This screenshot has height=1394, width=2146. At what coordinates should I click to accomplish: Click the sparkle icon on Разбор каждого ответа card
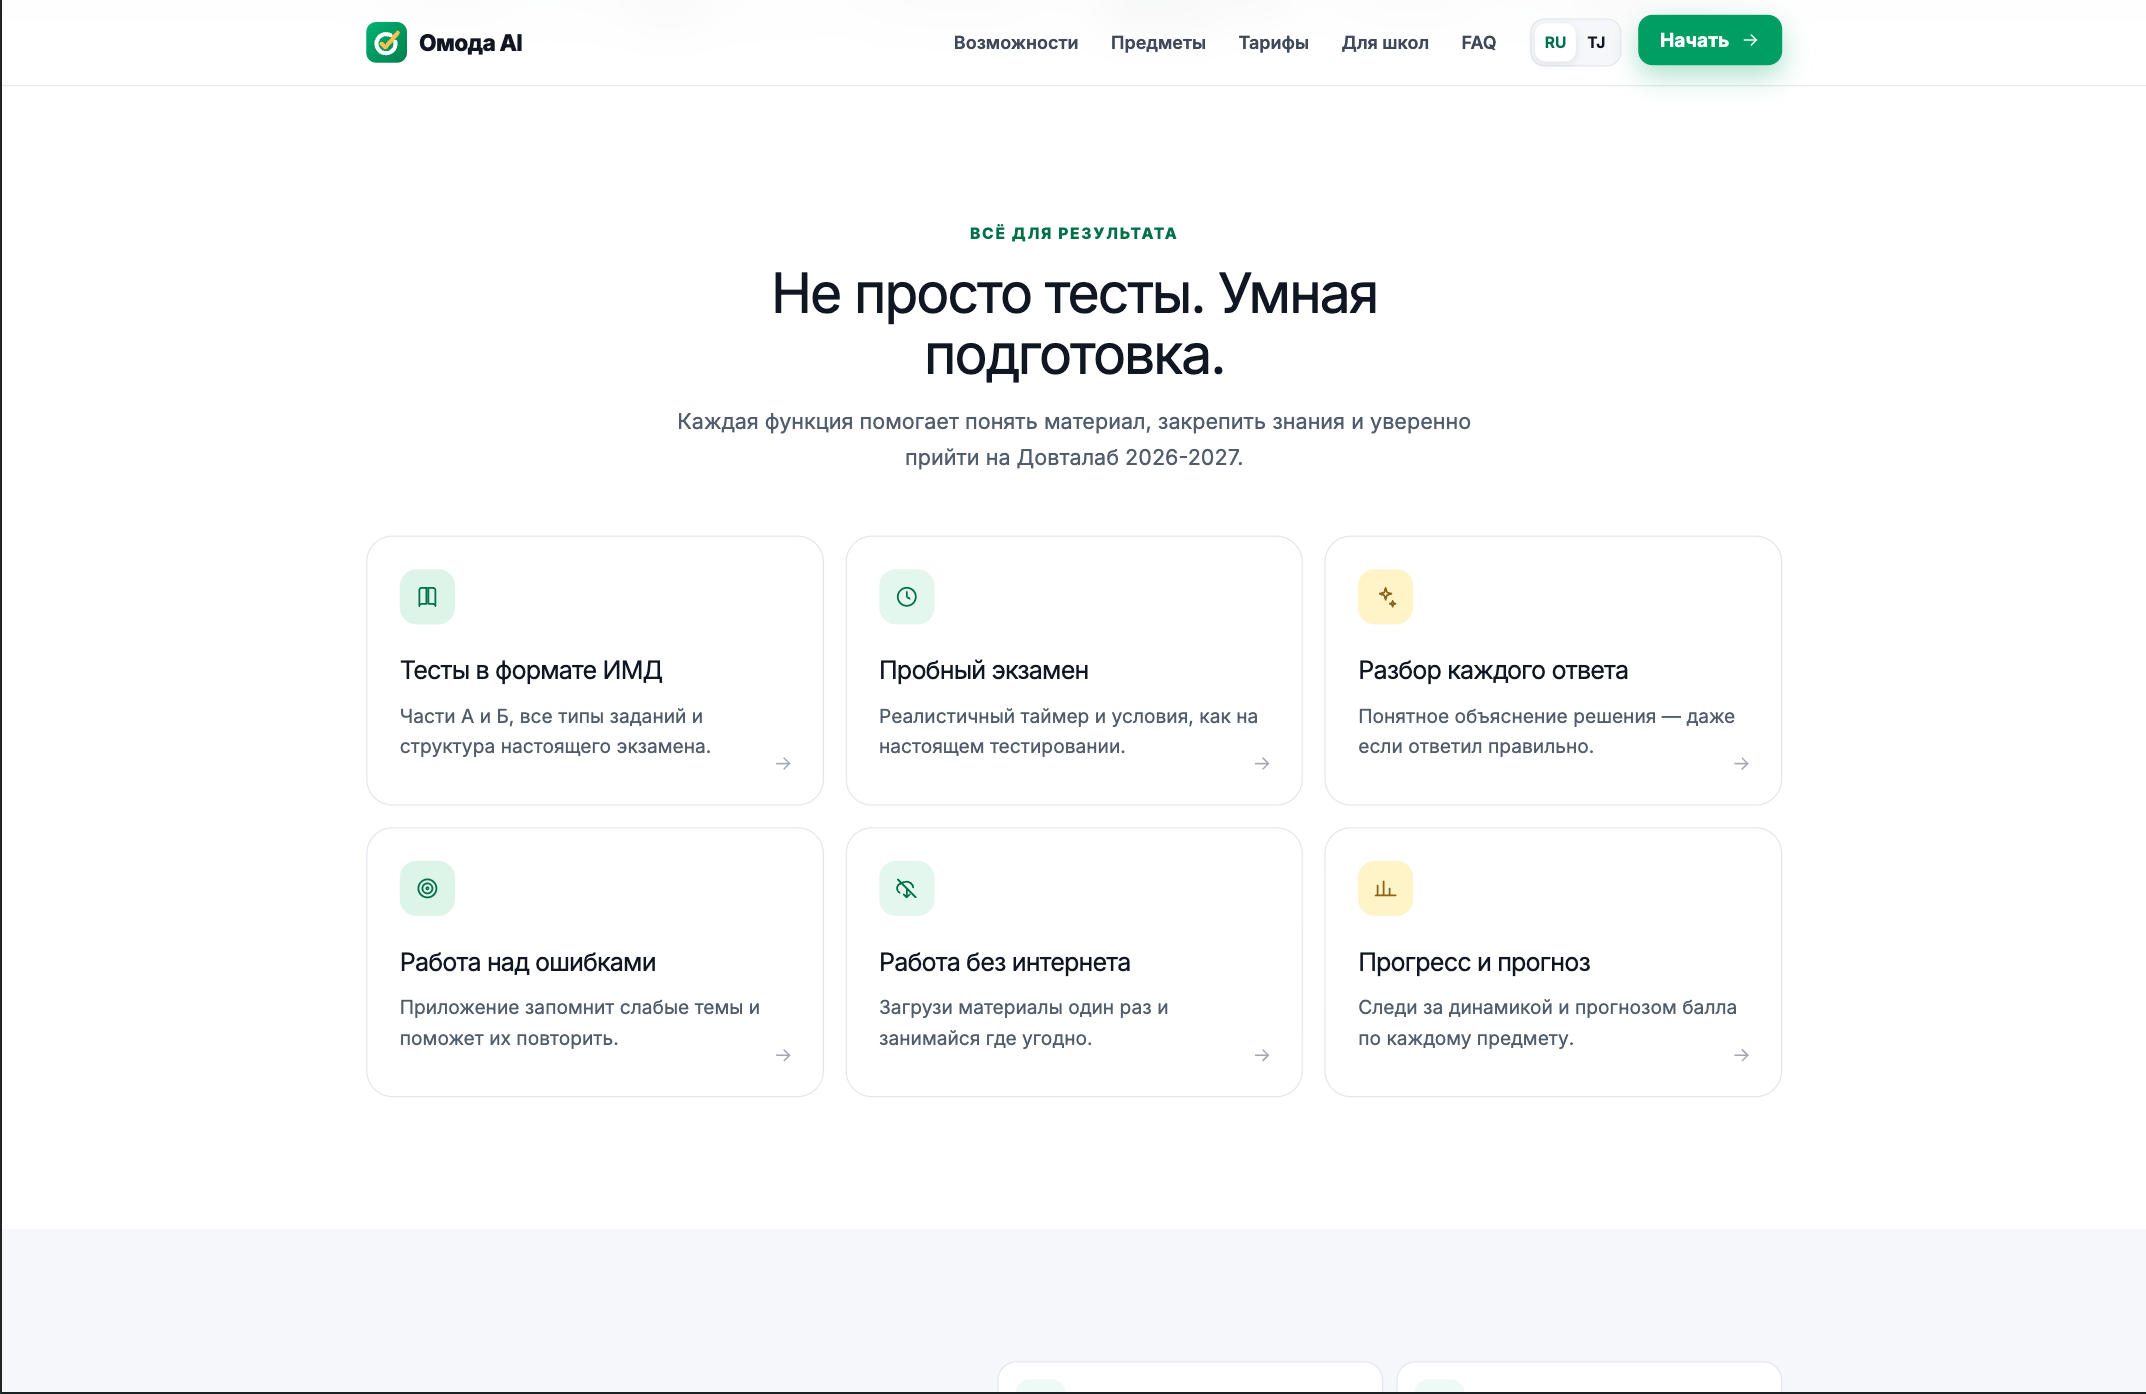click(x=1385, y=597)
